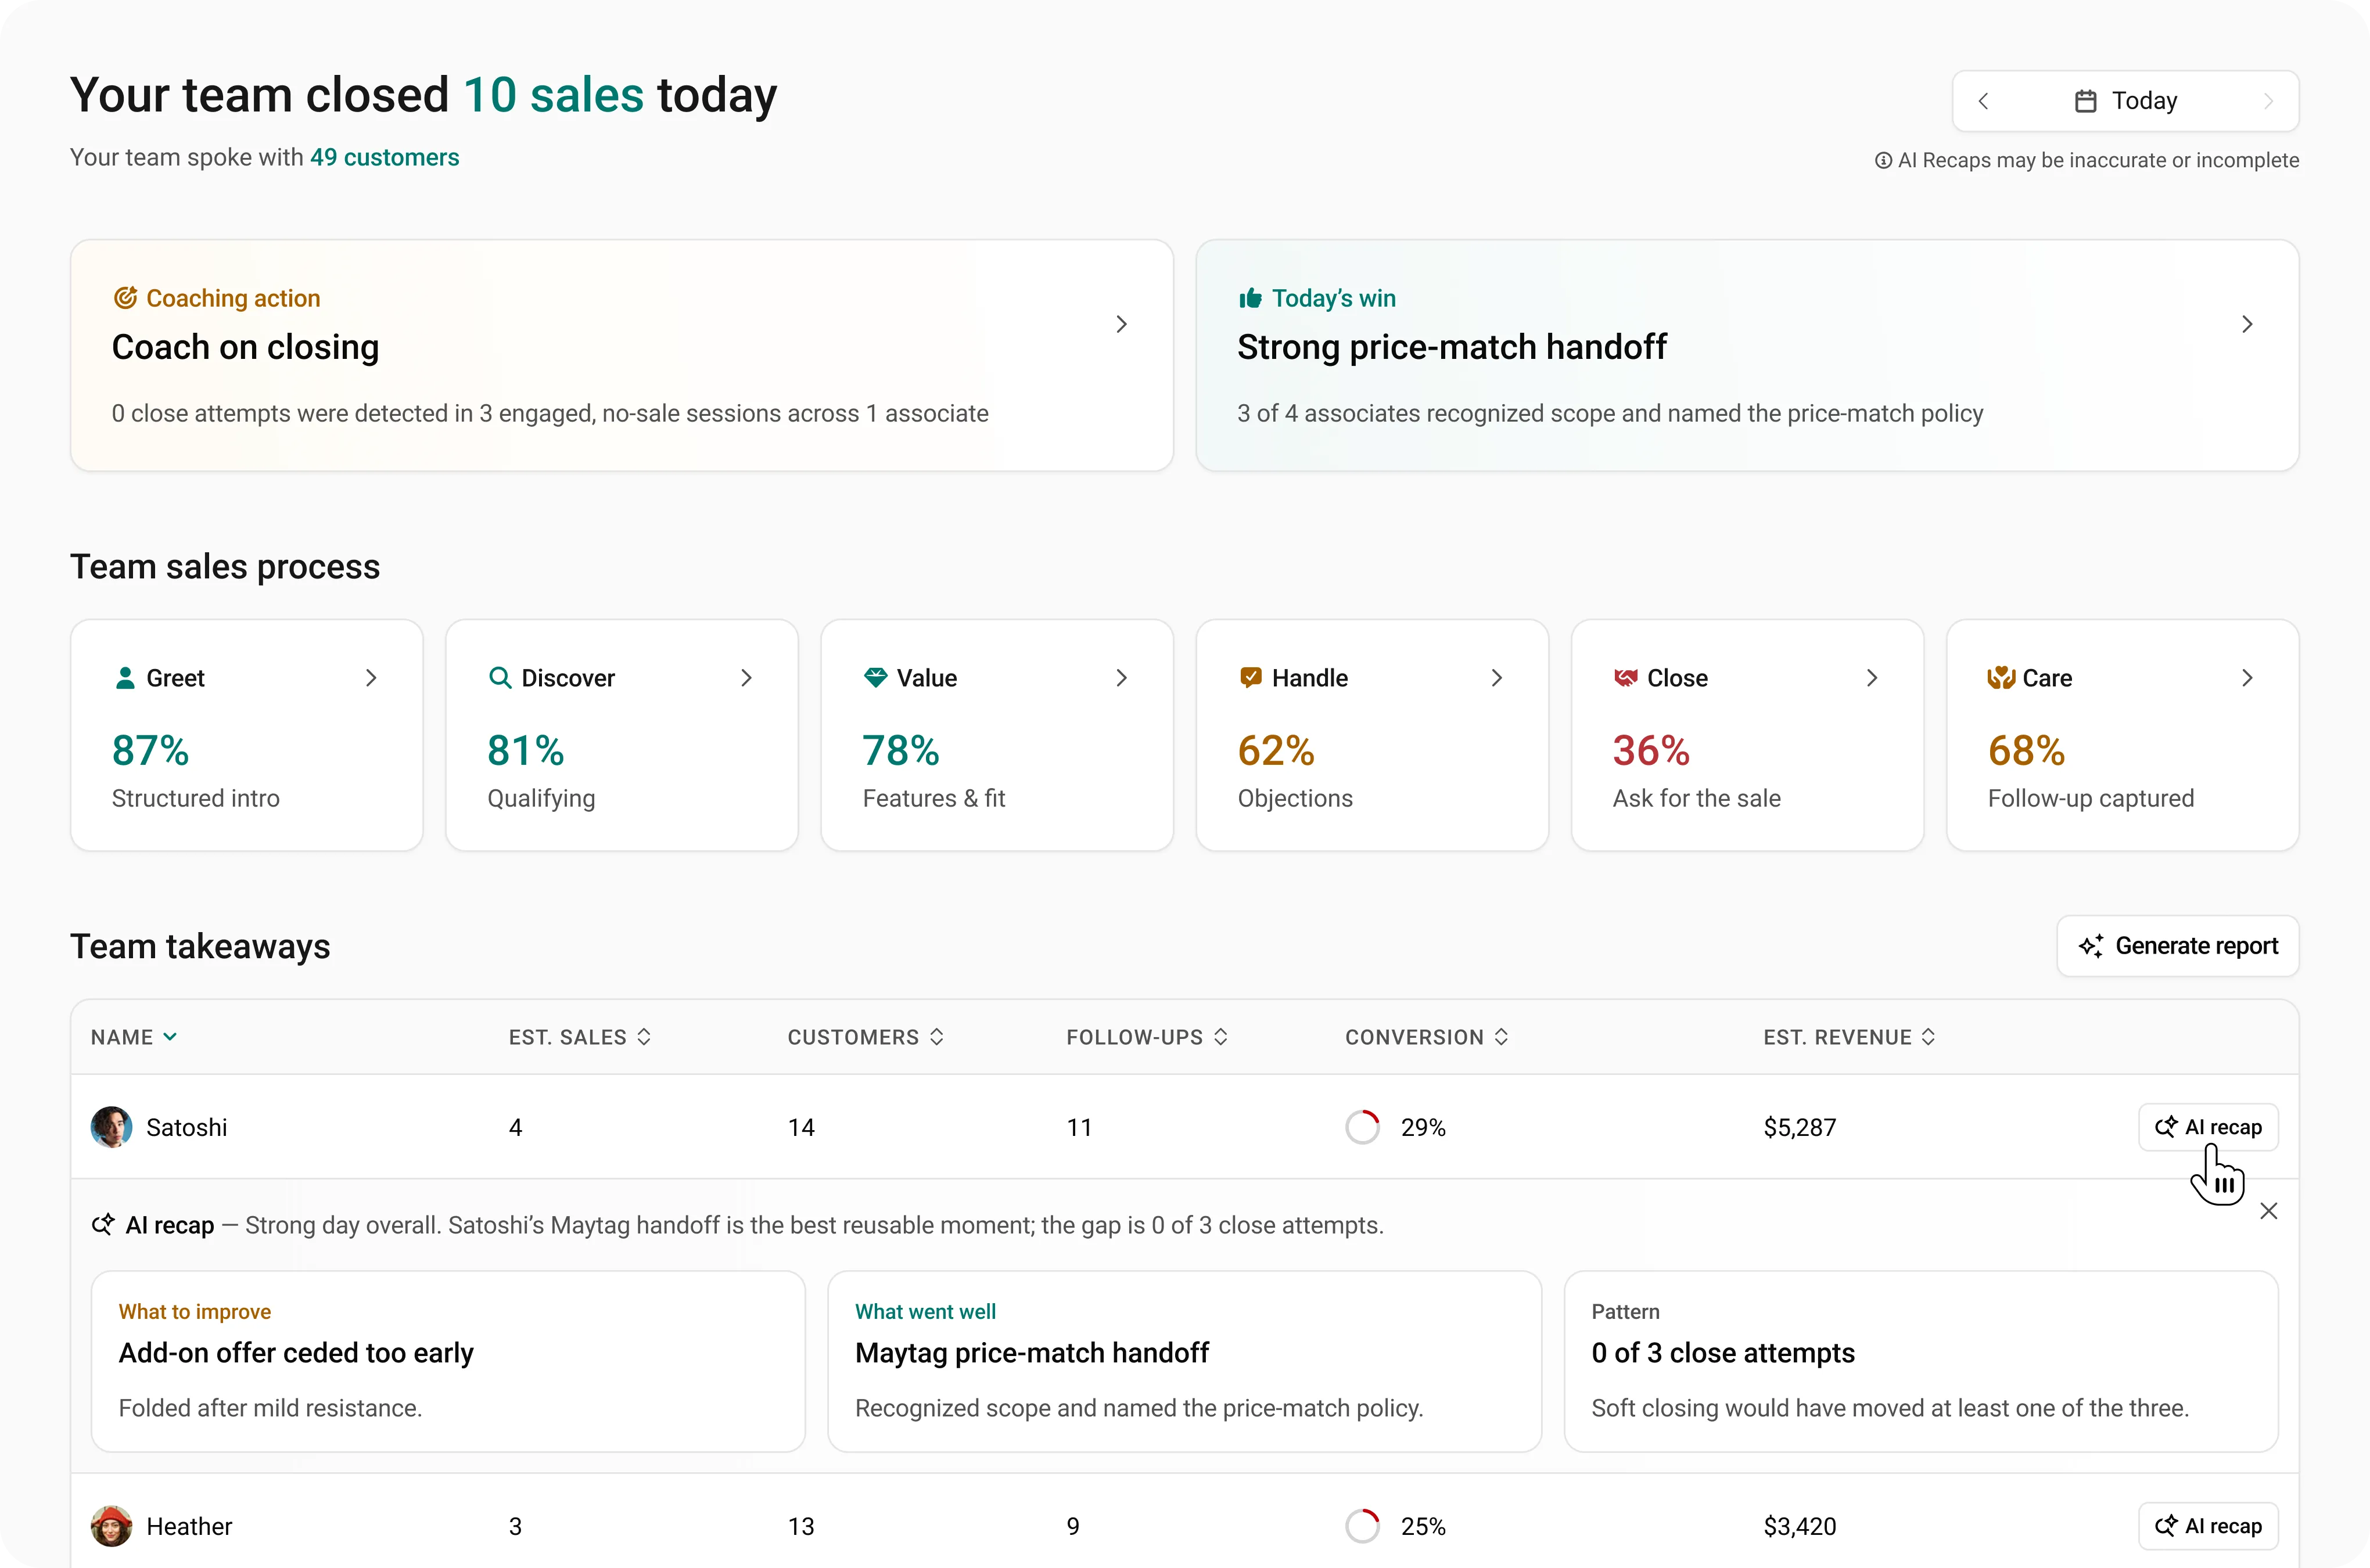Expand the Value card chevron

coord(1122,678)
